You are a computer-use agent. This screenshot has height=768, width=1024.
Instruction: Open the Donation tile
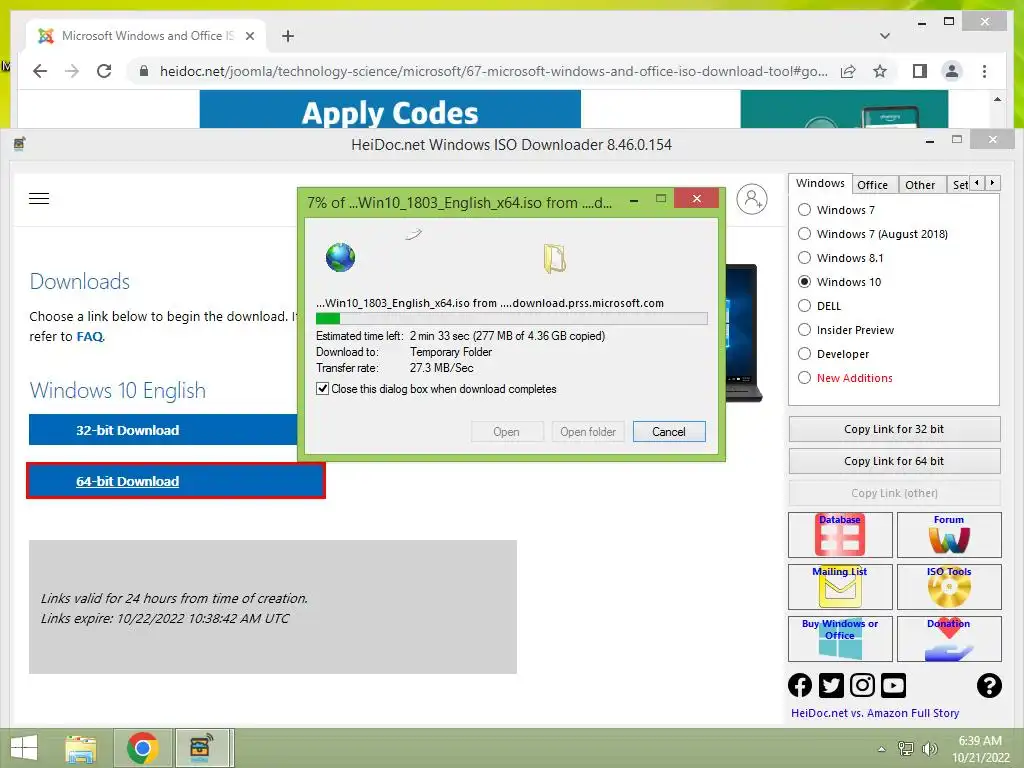(949, 639)
